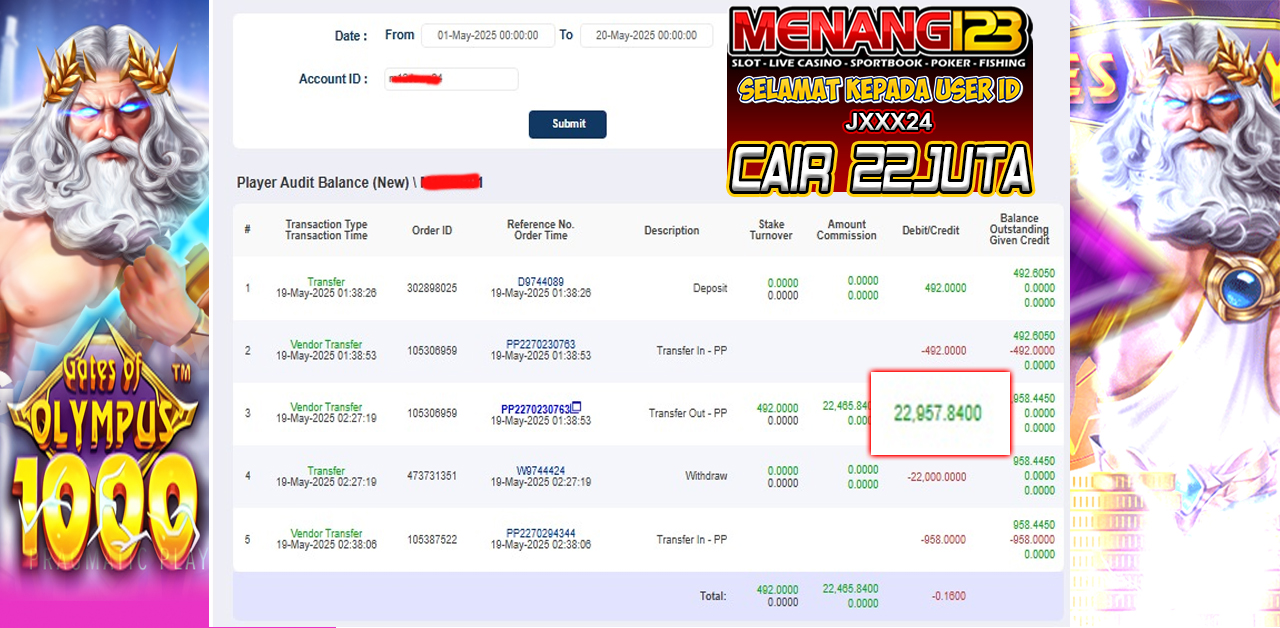Select the total amount '22,465.8400' in footer
The width and height of the screenshot is (1280, 628).
(x=850, y=590)
